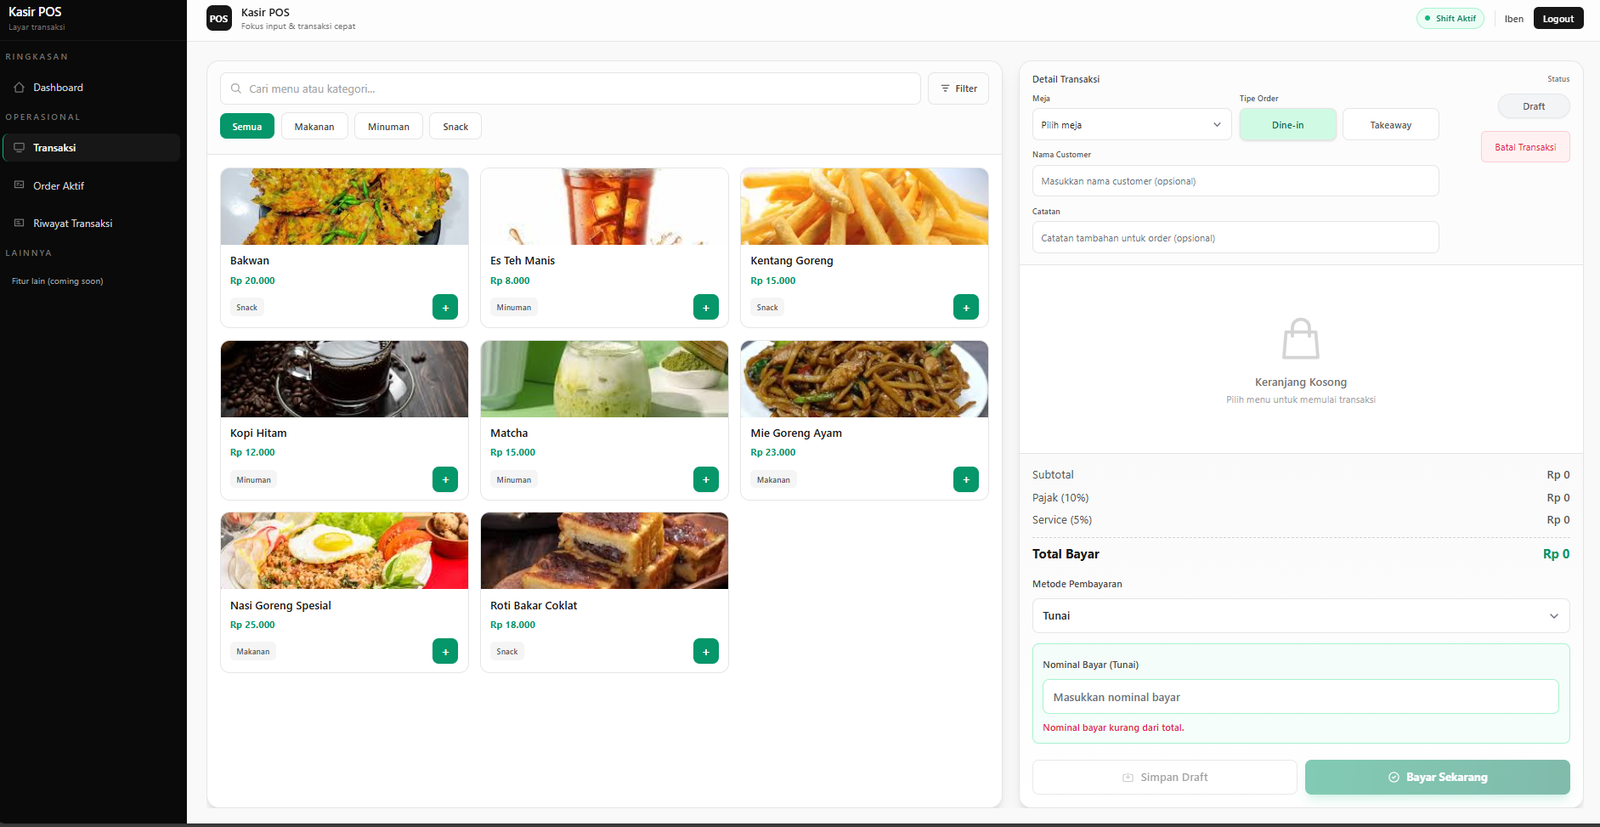Click the Shift Aktif status badge
Screen dimensions: 1600x827
1450,18
